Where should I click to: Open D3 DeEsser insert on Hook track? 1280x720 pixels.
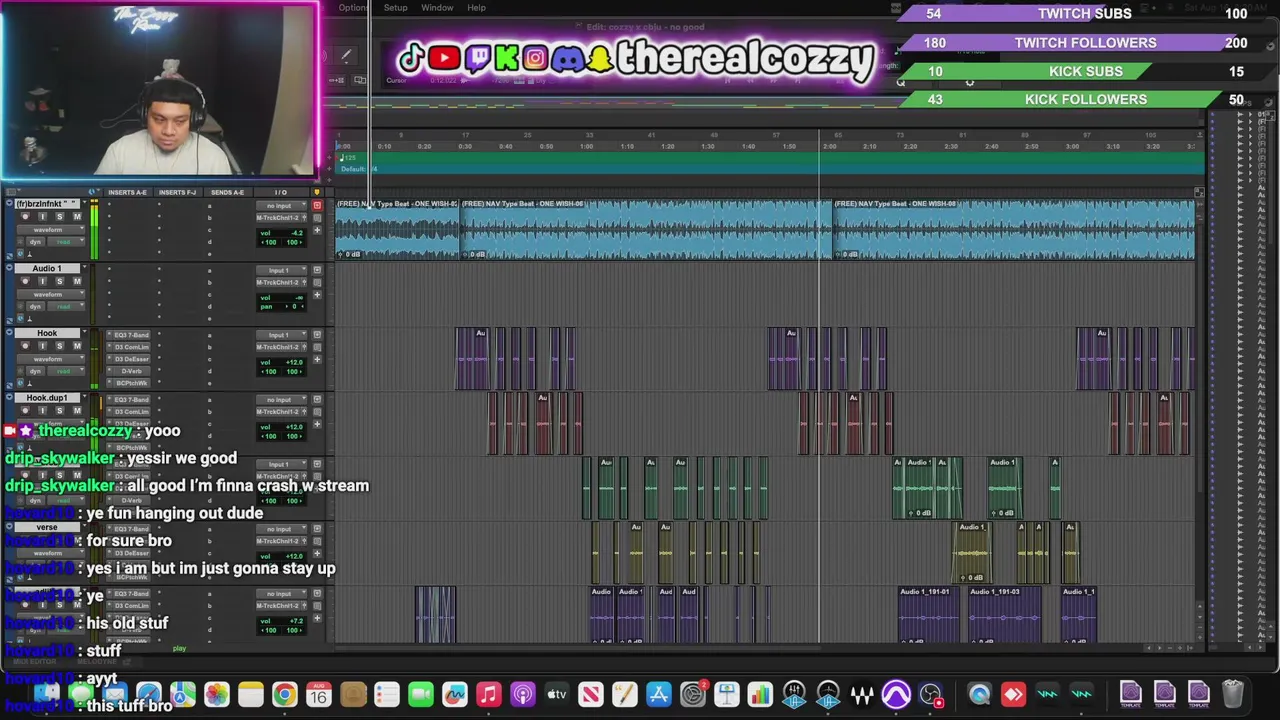(x=131, y=359)
